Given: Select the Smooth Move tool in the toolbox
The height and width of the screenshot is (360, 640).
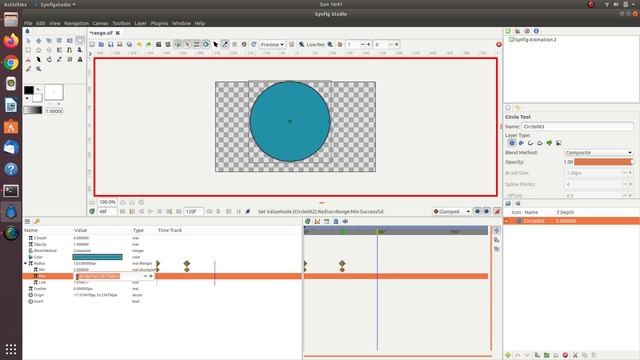Looking at the screenshot, I should 38,40.
